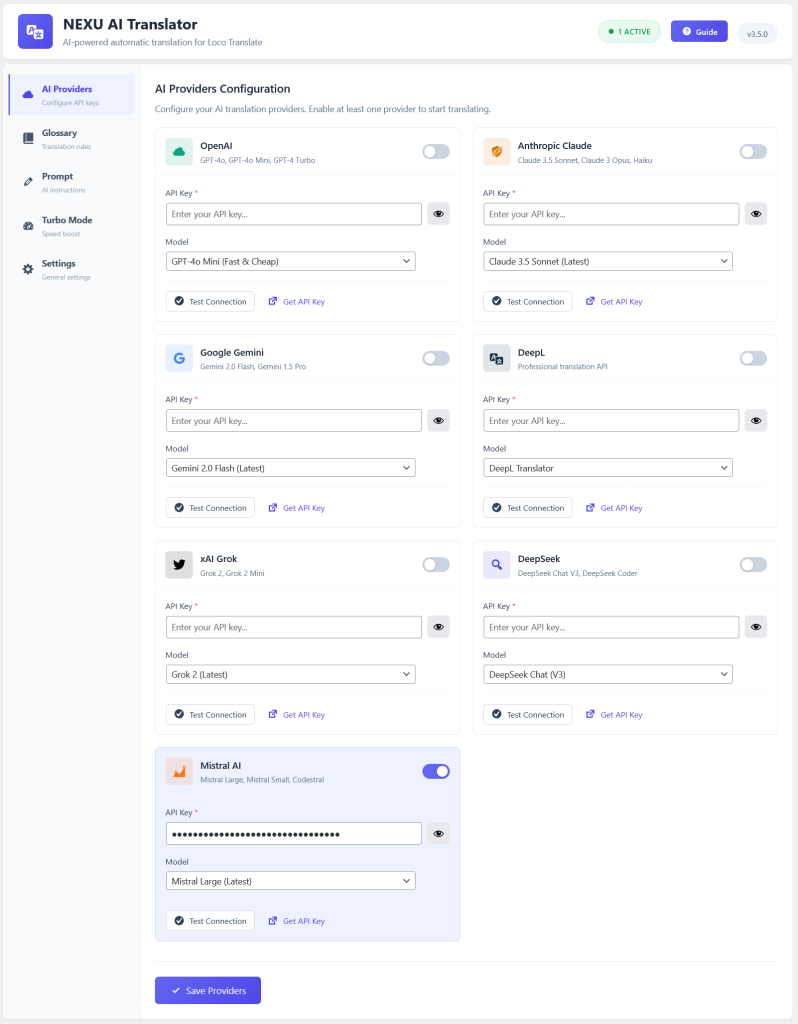Open the Mistral Large model dropdown

tap(291, 881)
